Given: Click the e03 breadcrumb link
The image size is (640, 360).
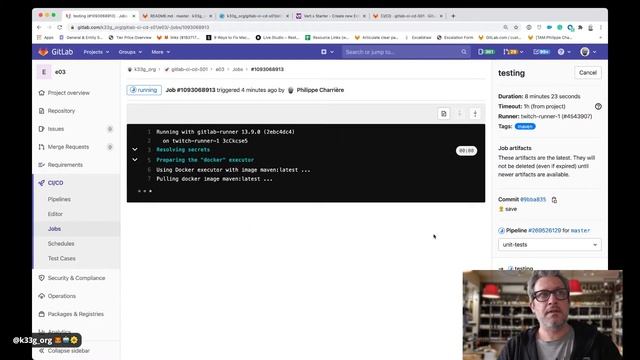Looking at the screenshot, I should click(220, 69).
